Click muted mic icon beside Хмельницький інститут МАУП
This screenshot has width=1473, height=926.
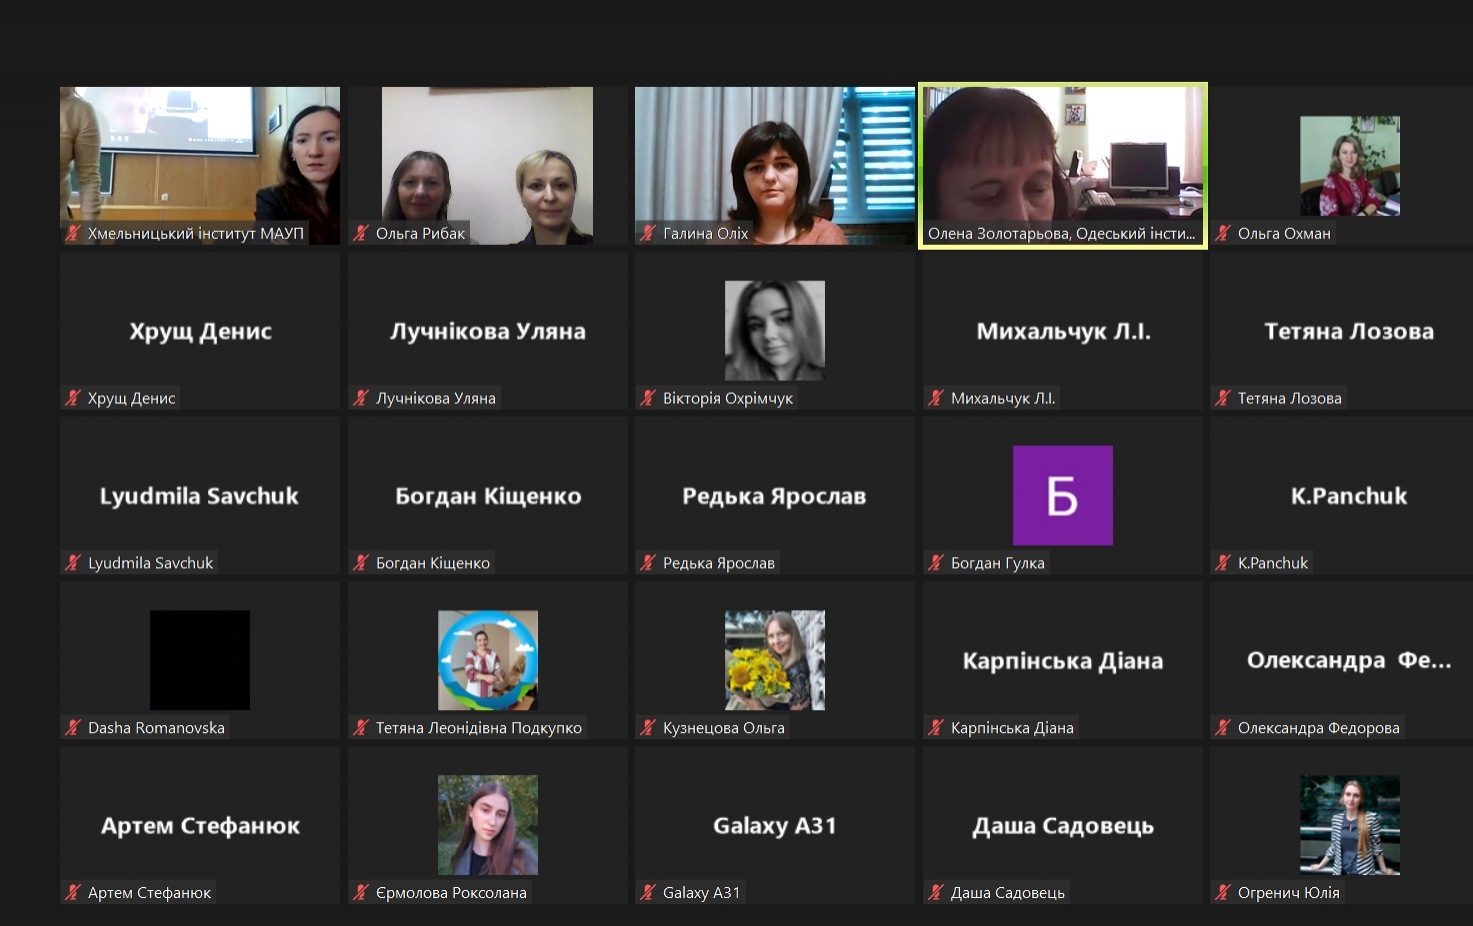73,233
